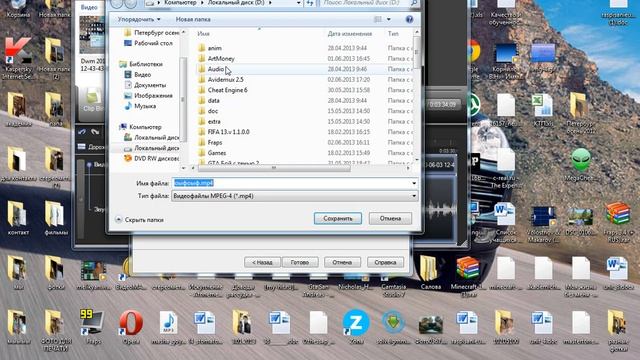Select Компьютер in the navigation pane

tap(145, 127)
